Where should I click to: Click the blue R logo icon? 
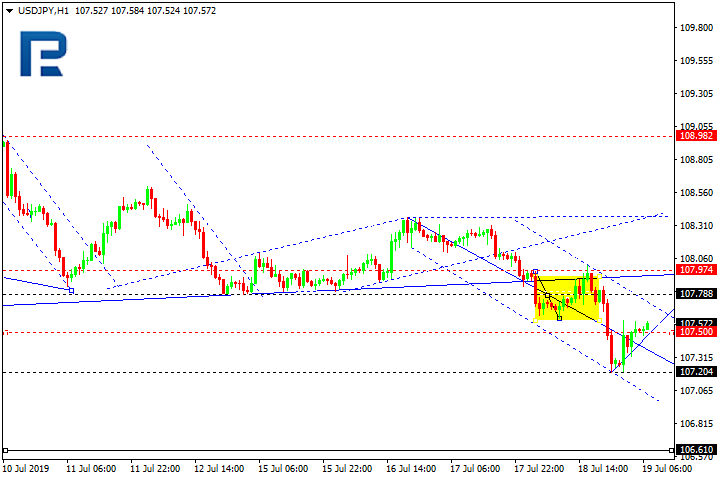point(43,53)
